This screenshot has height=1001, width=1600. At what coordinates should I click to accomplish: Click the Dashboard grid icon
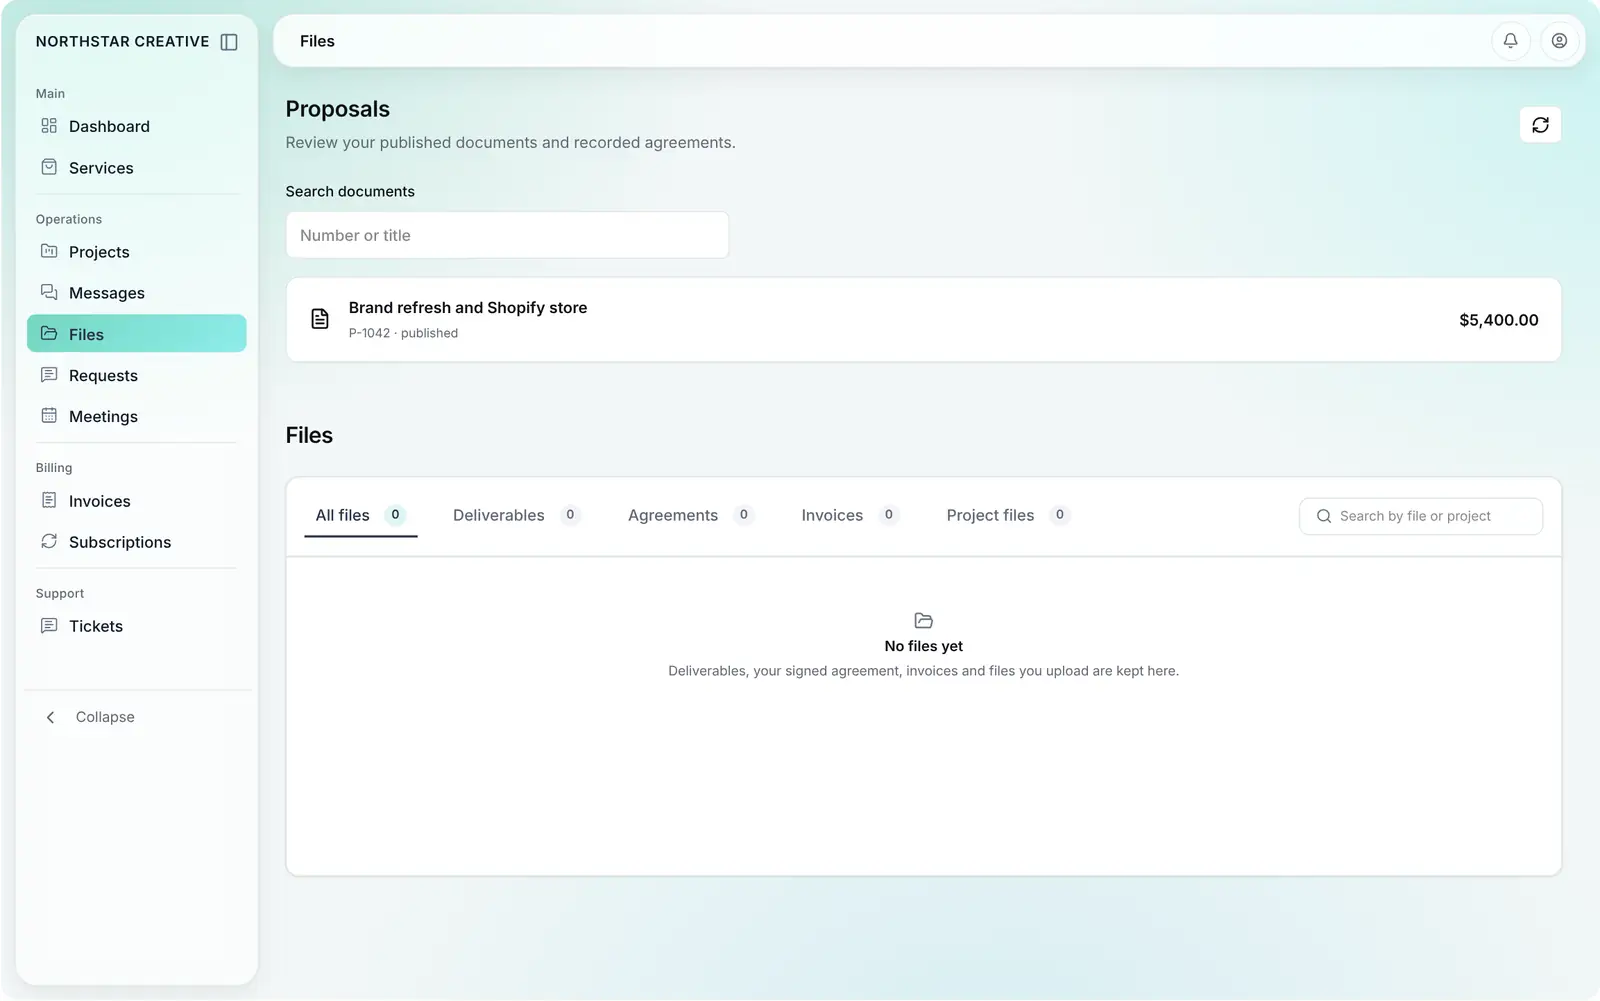coord(49,126)
